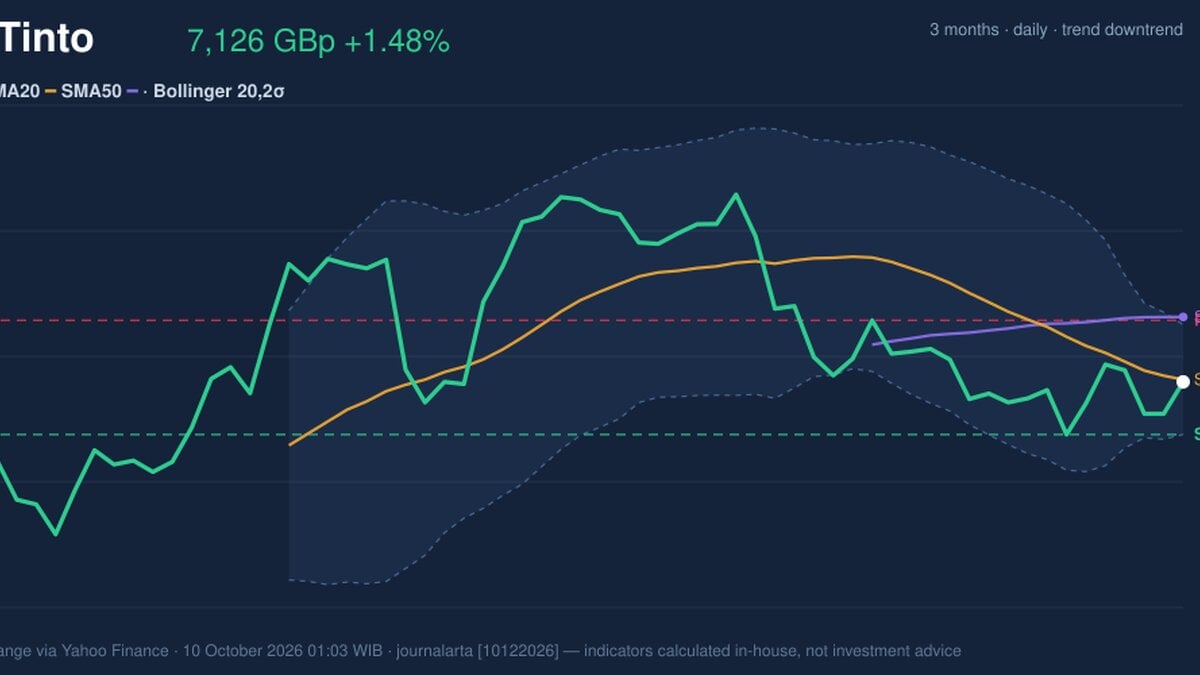This screenshot has width=1200, height=675.
Task: Toggle the partially visible SMA20 legend entry
Action: 19,91
